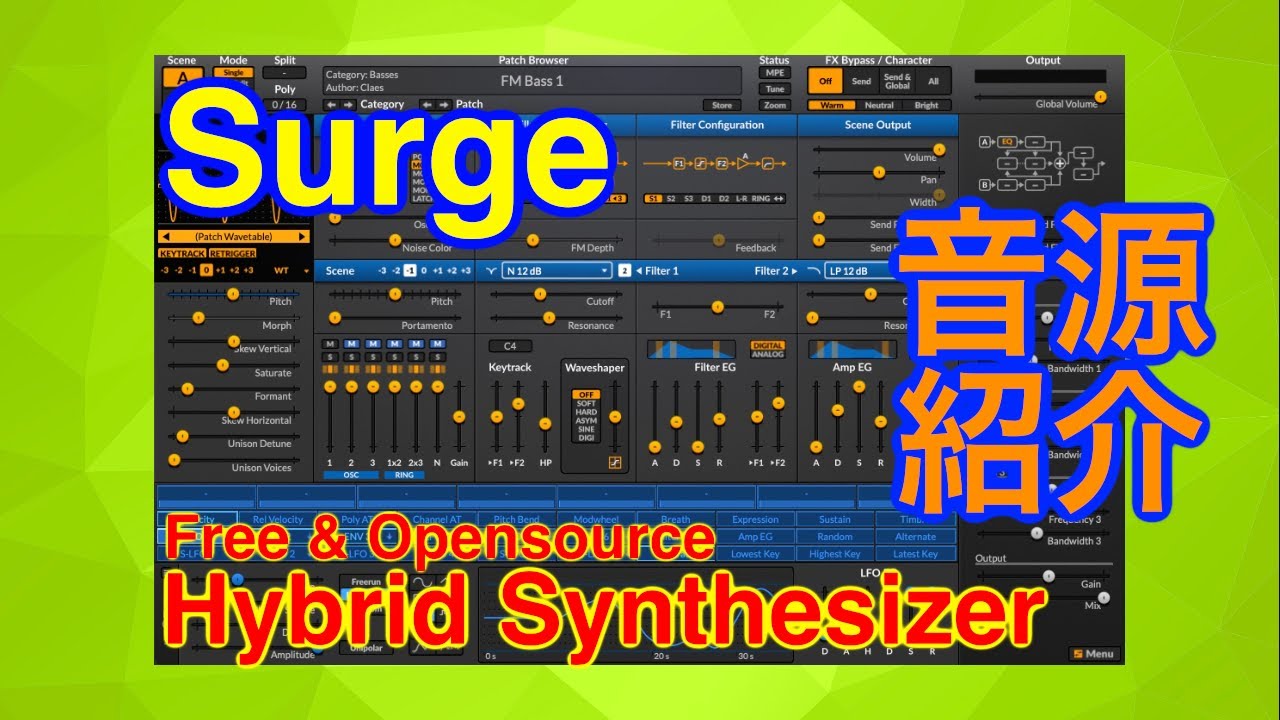
Task: Toggle RETRIGGER on the oscillator
Action: (x=232, y=253)
